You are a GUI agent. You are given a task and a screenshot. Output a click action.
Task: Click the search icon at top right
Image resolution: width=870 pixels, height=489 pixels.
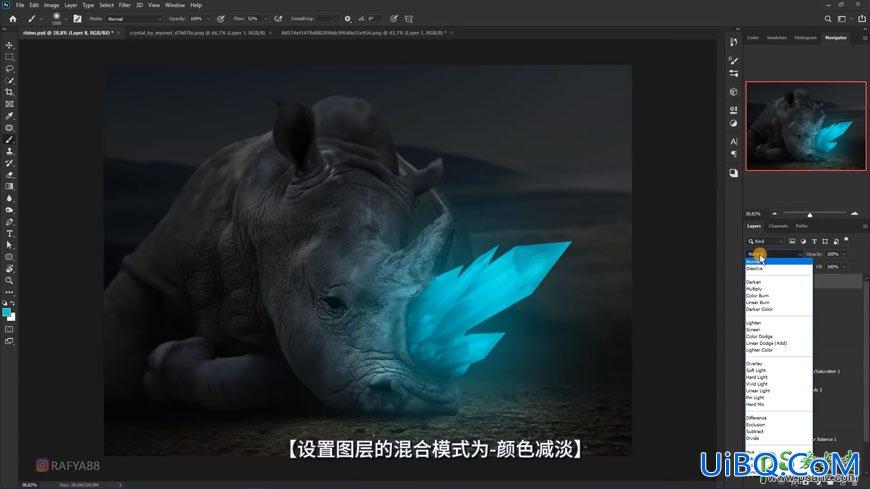(828, 19)
